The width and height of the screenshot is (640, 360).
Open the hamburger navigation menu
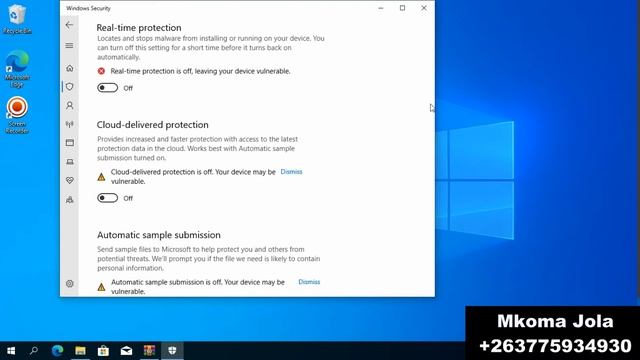[69, 45]
